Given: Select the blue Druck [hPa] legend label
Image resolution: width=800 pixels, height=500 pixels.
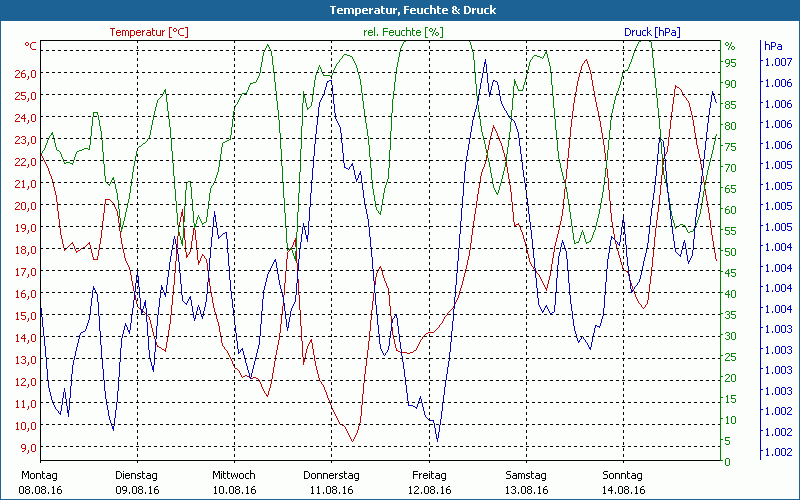Looking at the screenshot, I should 652,32.
